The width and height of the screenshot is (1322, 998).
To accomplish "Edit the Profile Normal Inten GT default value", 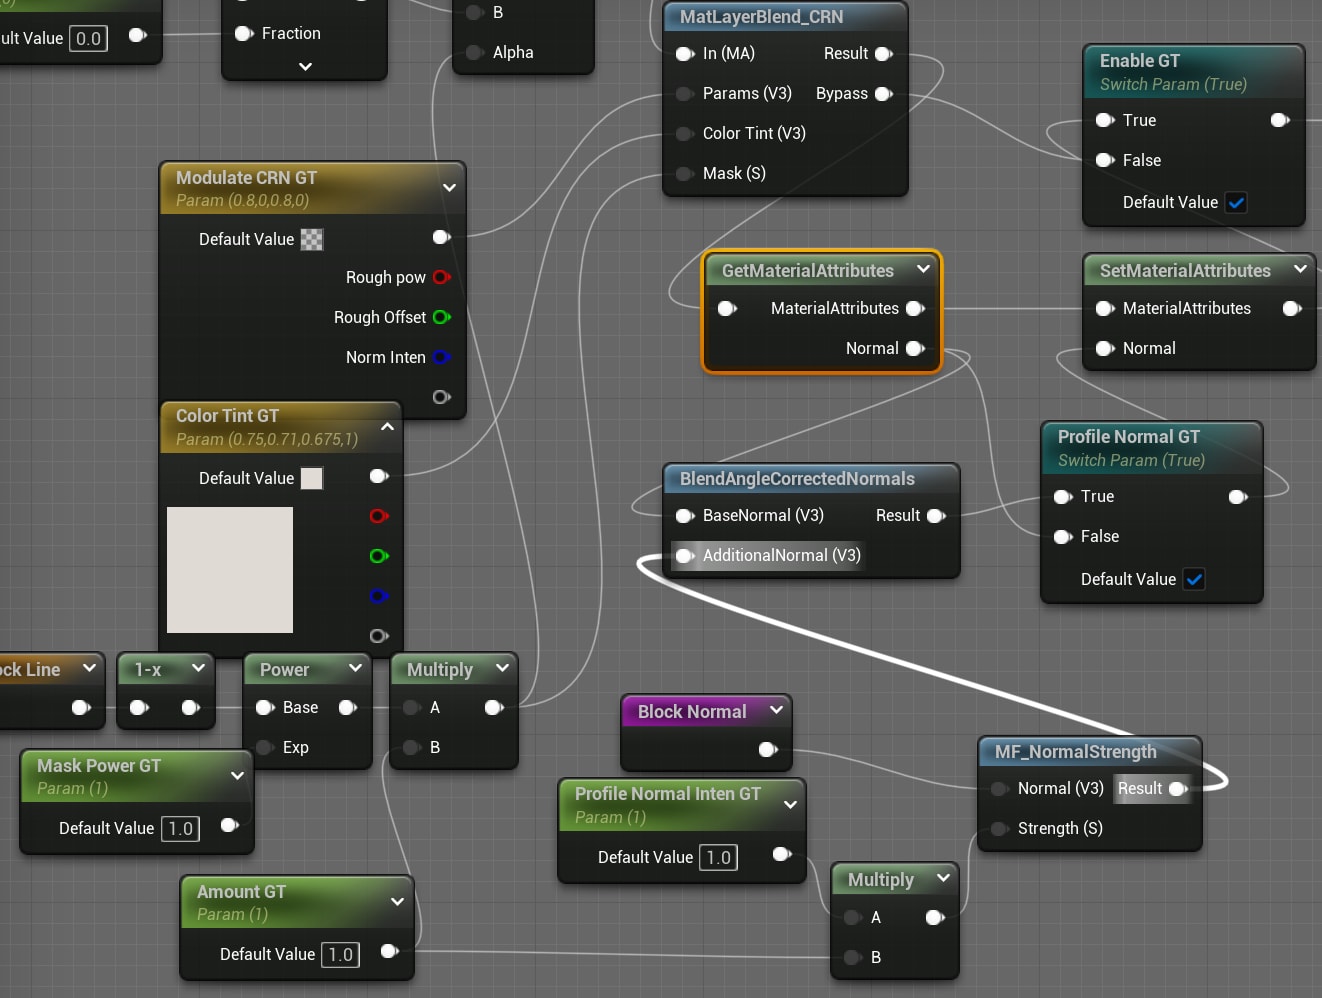I will pyautogui.click(x=719, y=857).
